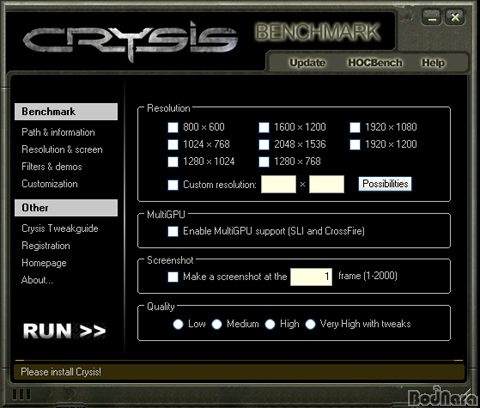Screen dimensions: 480x408
Task: Select the Other sidebar section
Action: click(66, 208)
